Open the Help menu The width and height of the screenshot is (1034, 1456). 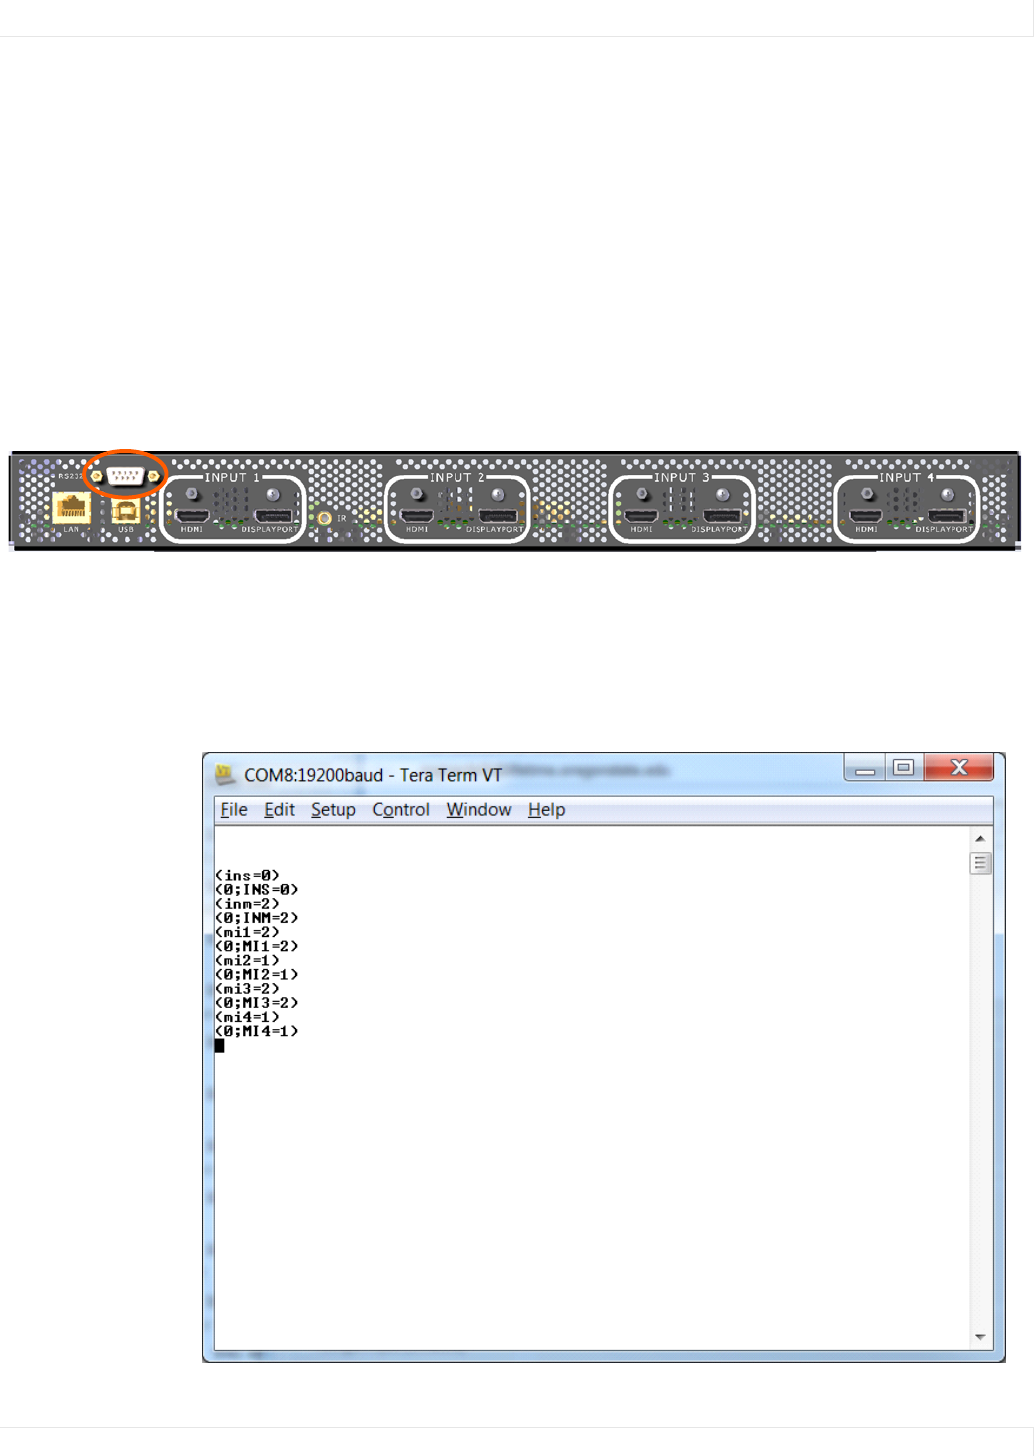pos(546,810)
